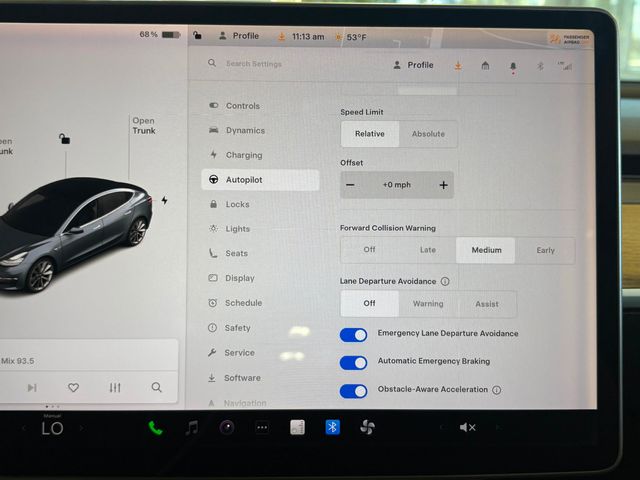Screen dimensions: 640x480
Task: Open the all apps ellipsis launcher
Action: coord(262,427)
